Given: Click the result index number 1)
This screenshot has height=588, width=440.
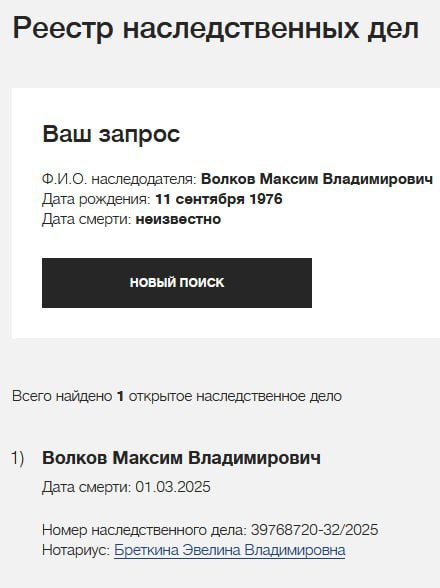Looking at the screenshot, I should 18,458.
